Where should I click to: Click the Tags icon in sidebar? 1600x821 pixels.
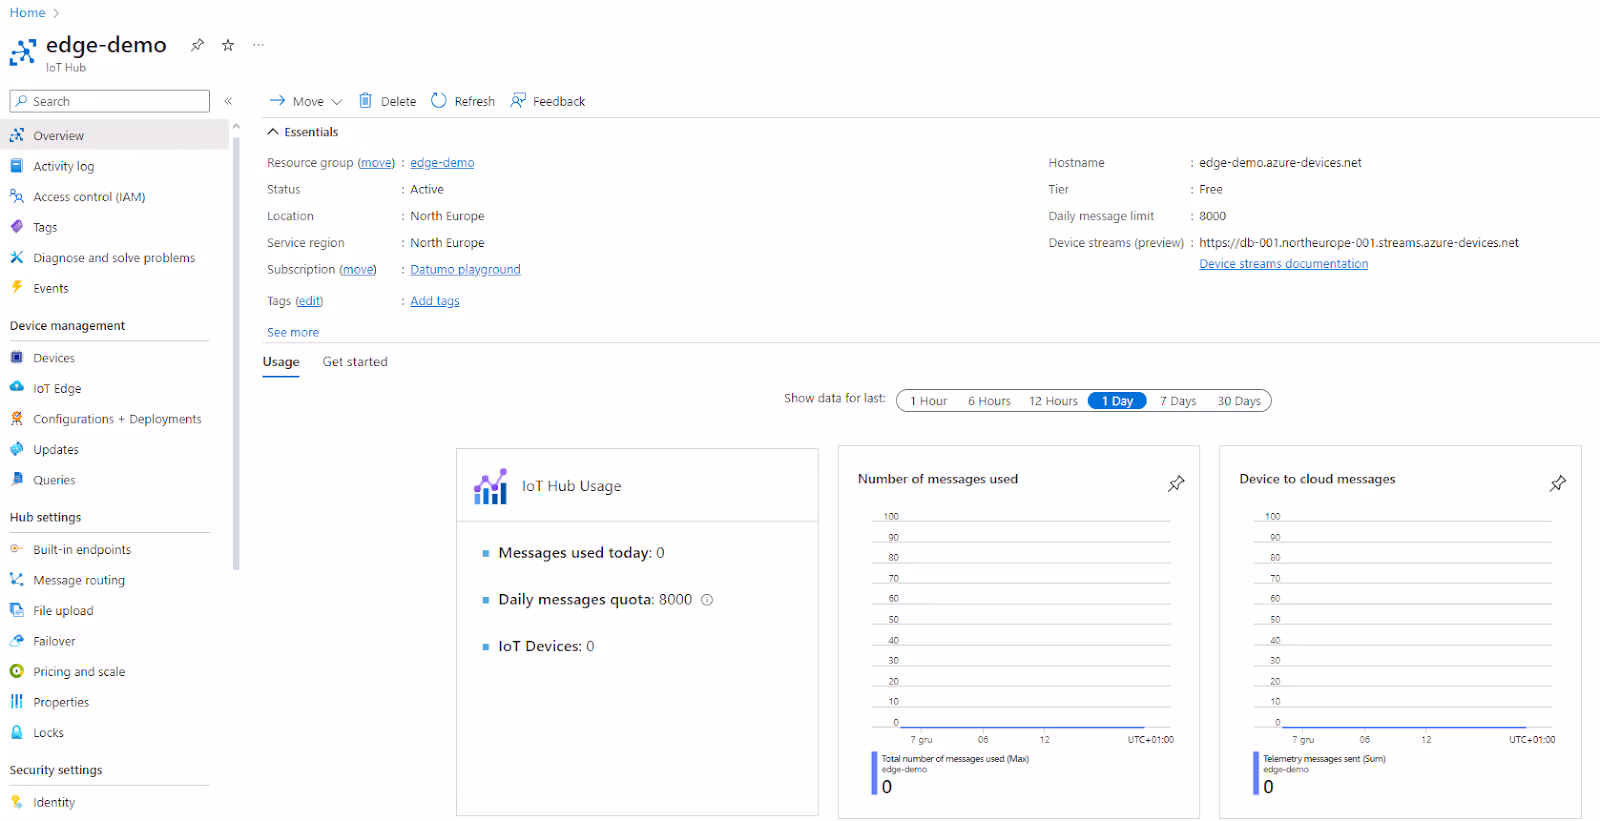(x=17, y=227)
